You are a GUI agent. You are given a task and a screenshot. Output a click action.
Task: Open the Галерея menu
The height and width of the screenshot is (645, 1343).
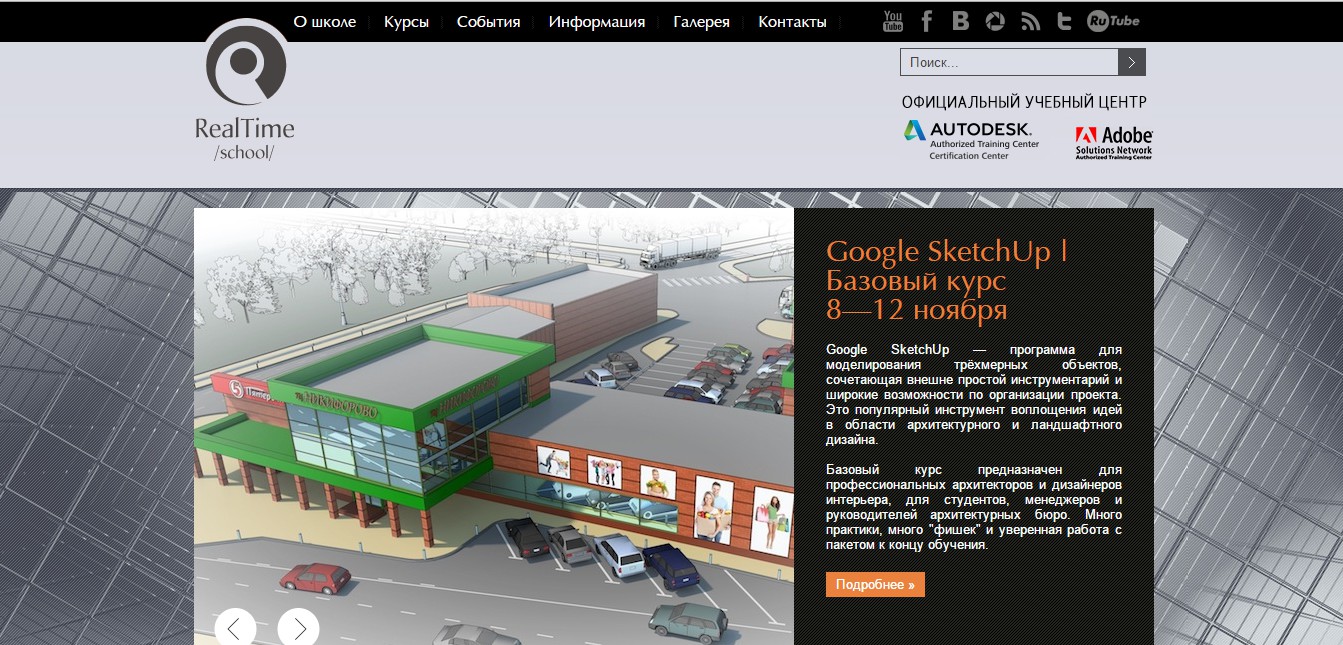(701, 21)
